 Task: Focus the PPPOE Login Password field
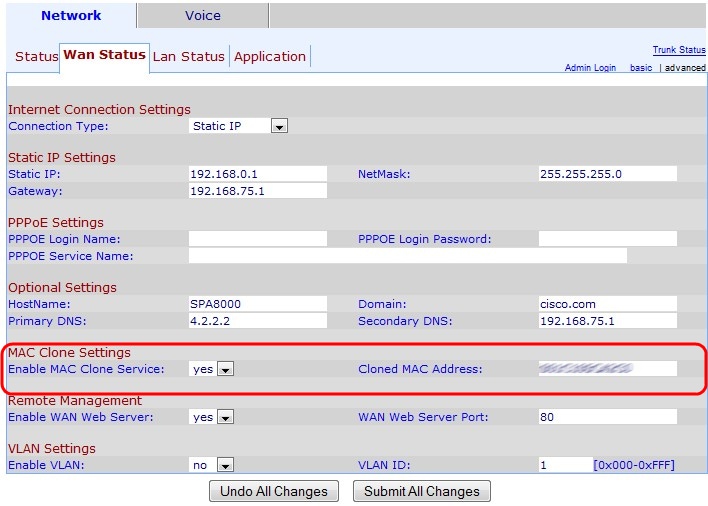point(608,239)
